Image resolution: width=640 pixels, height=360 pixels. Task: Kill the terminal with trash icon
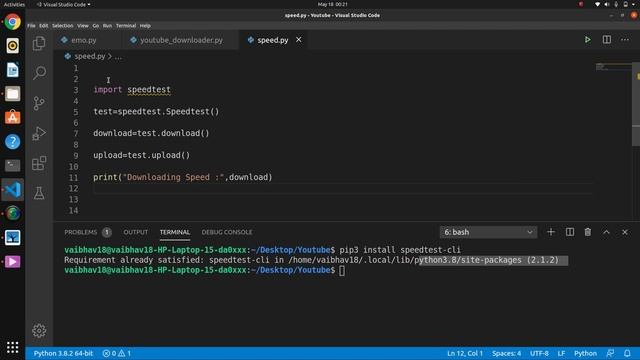click(587, 232)
